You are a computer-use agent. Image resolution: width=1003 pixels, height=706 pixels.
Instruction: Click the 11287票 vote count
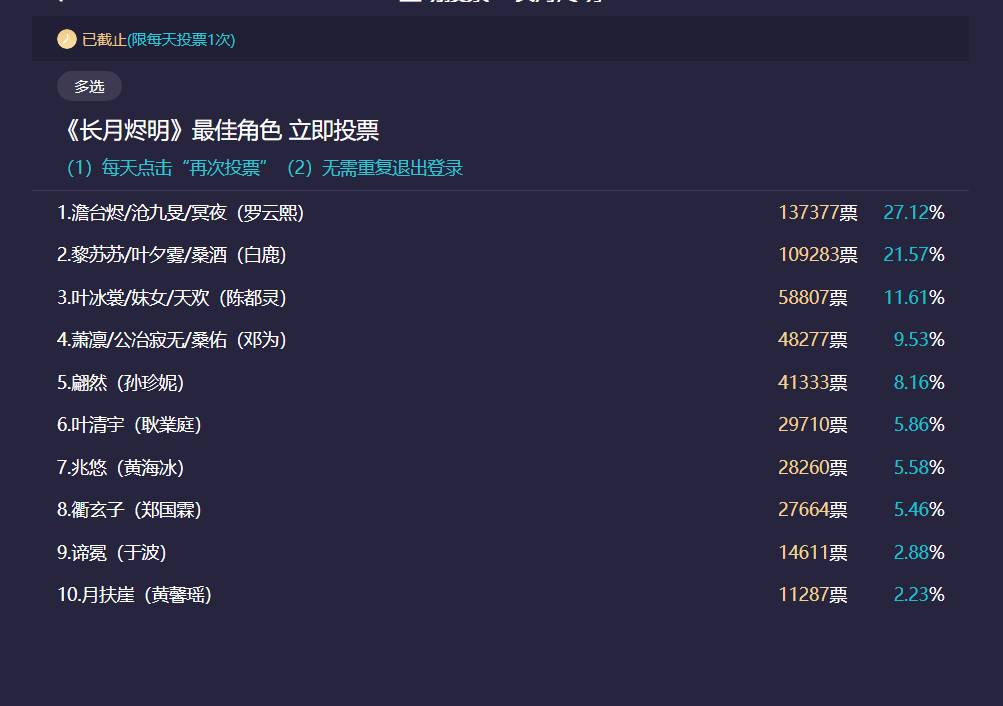click(812, 595)
